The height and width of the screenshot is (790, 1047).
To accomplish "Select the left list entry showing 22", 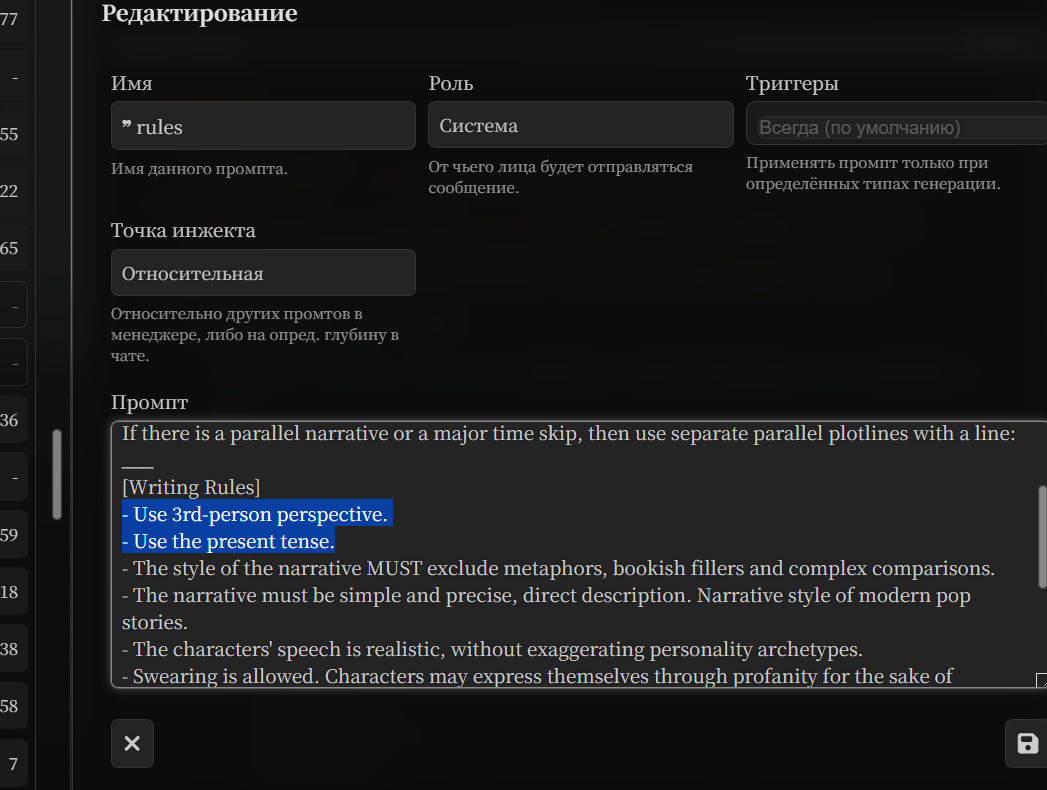I will pos(10,191).
